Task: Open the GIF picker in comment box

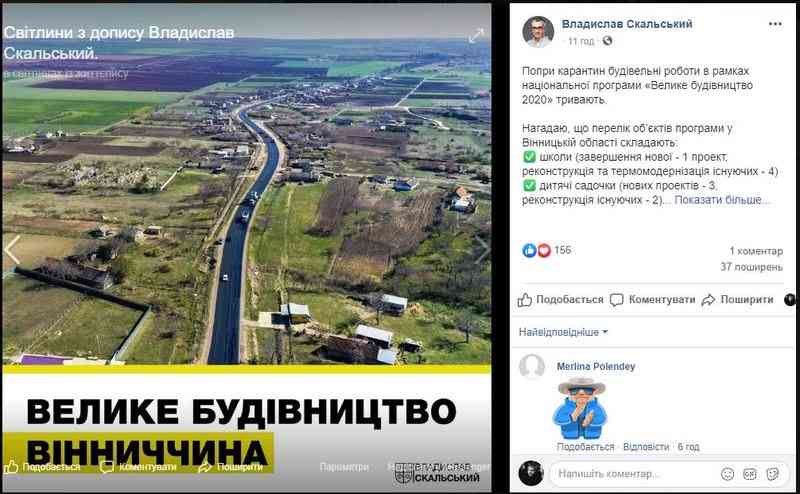Action: pos(749,474)
